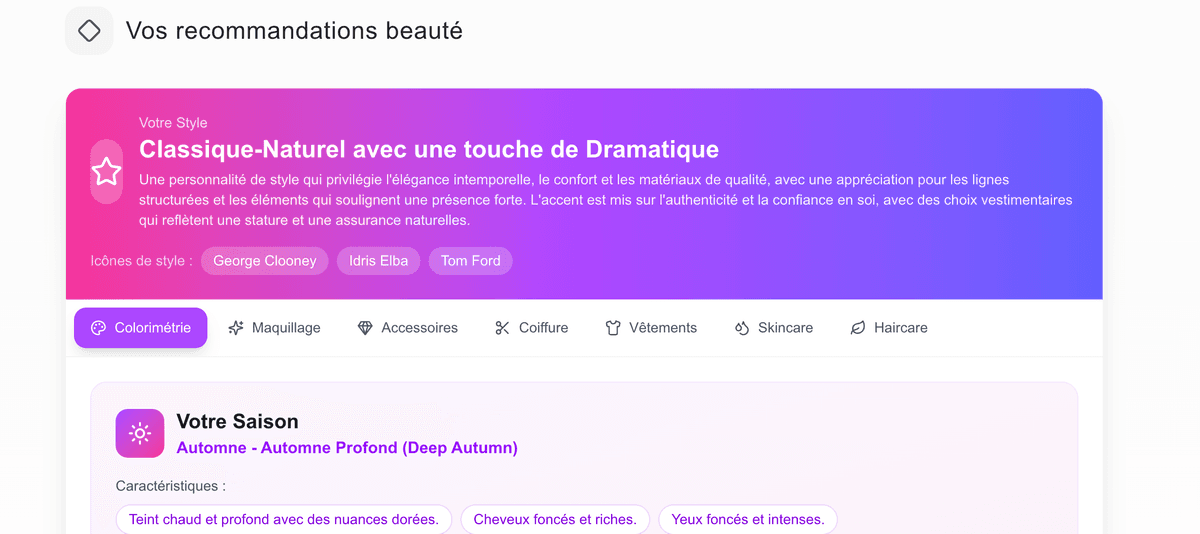Click the sun icon beside Votre Saison
1200x534 pixels.
point(140,433)
